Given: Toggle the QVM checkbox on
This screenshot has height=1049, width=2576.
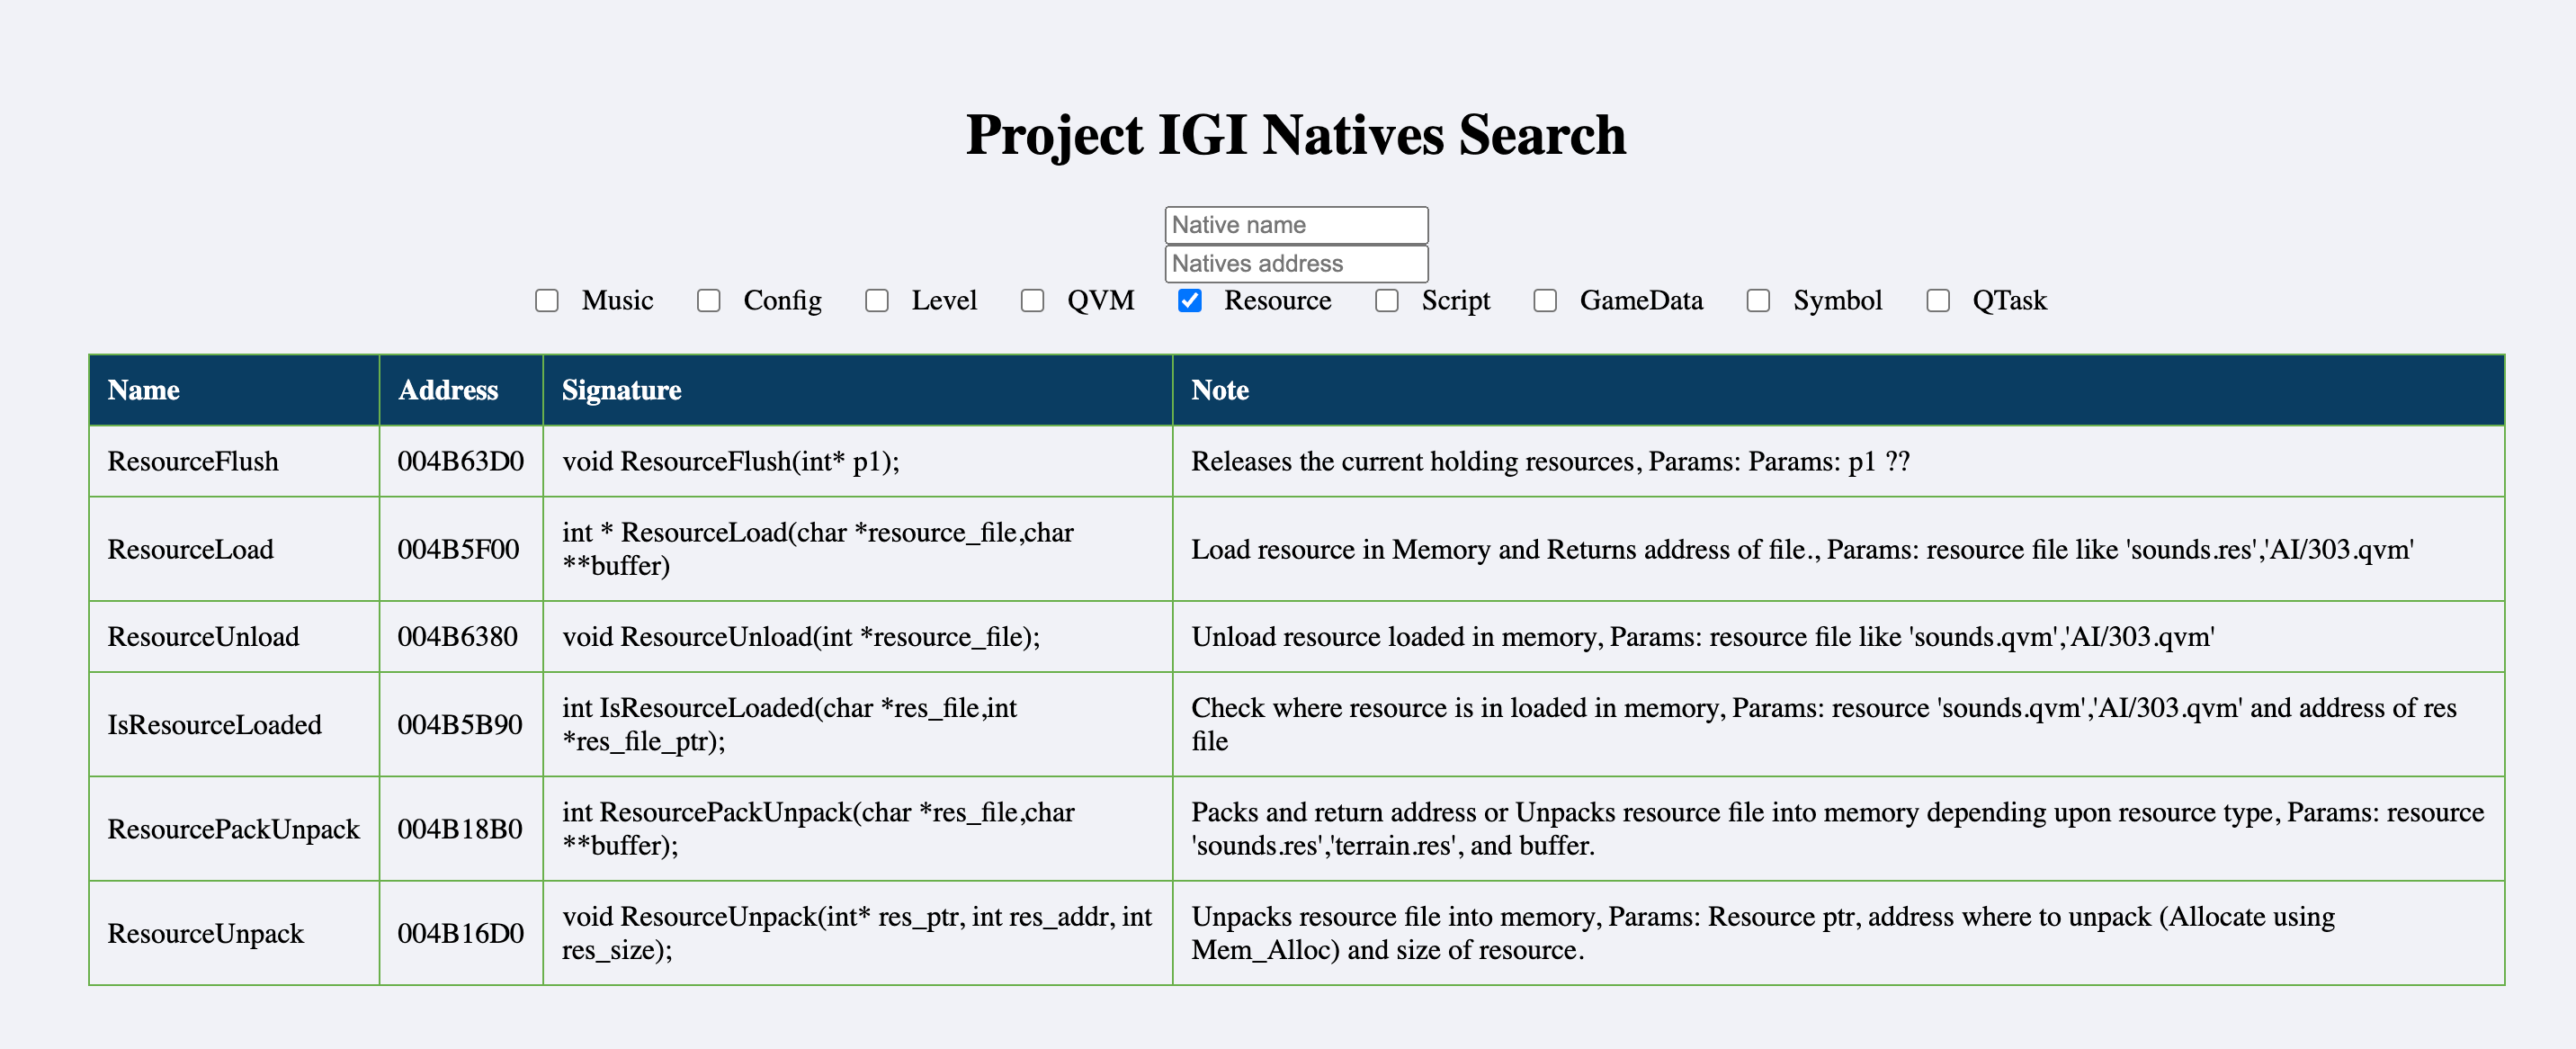Looking at the screenshot, I should 1032,301.
